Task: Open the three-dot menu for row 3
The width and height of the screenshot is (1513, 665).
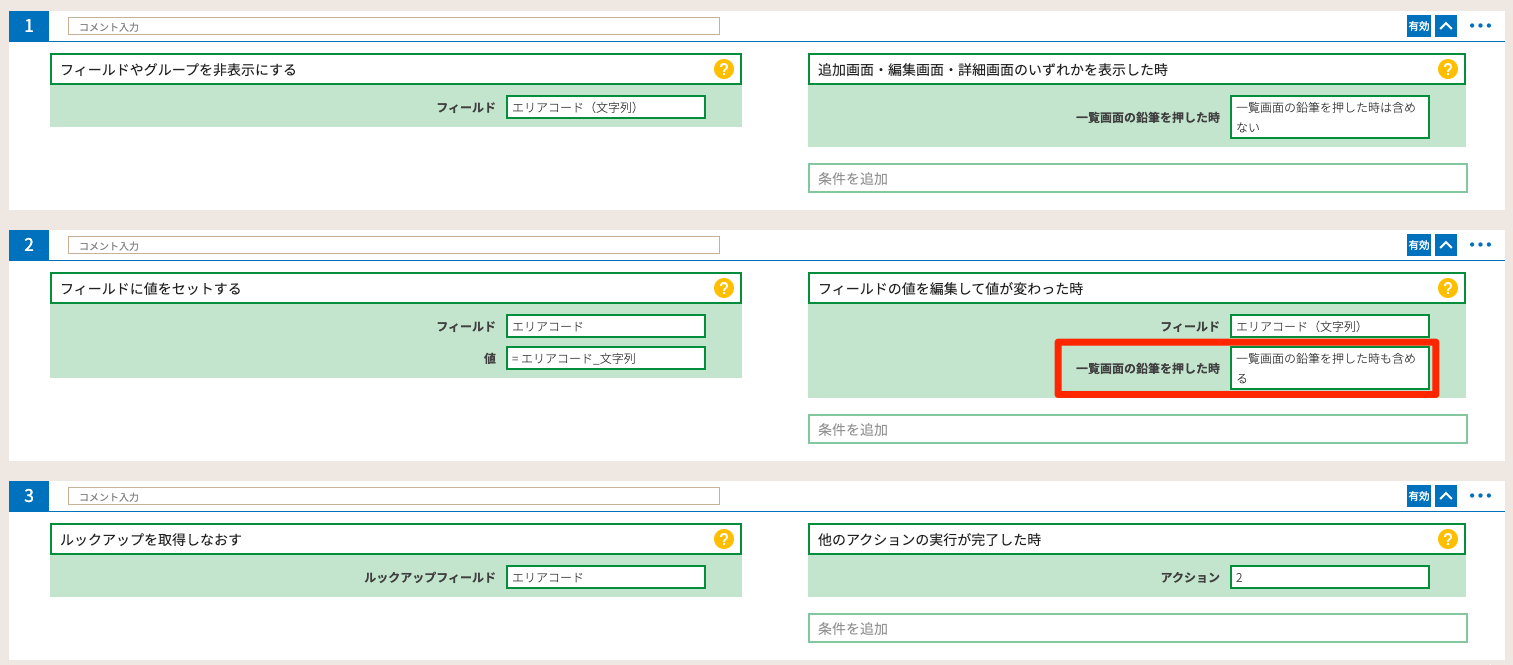Action: tap(1481, 495)
